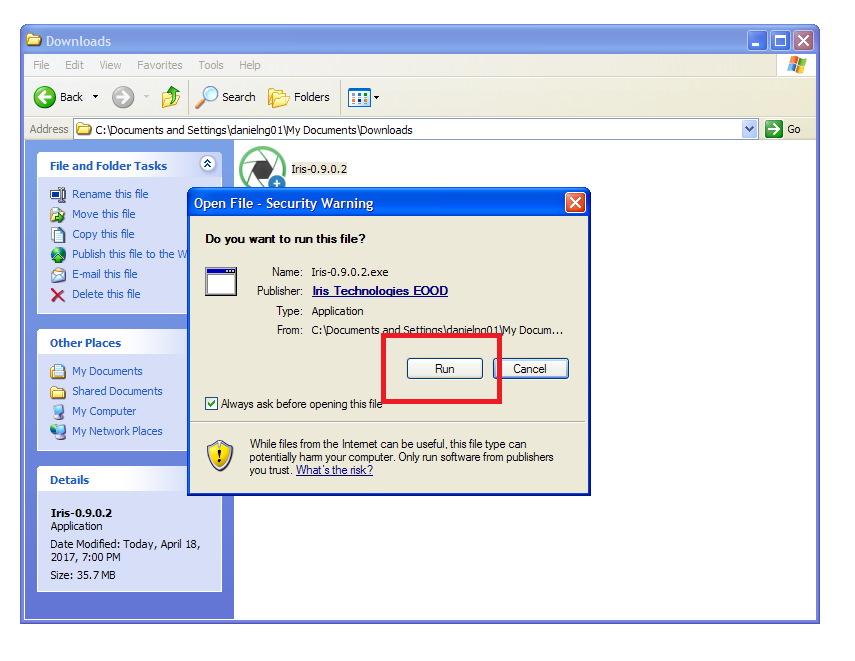Open My Computer link
The image size is (855, 661).
pos(104,411)
